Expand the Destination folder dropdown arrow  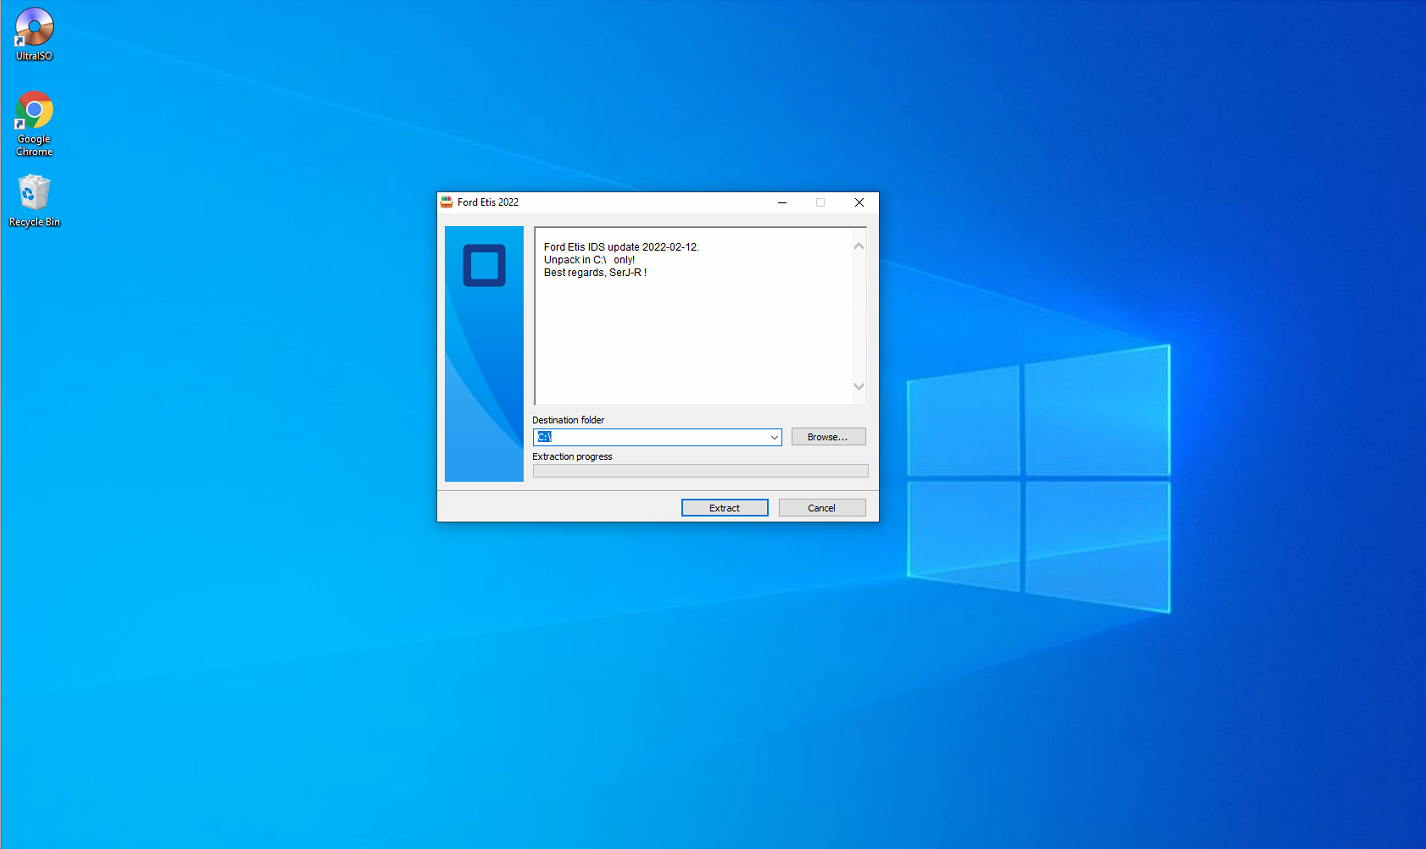pos(774,437)
